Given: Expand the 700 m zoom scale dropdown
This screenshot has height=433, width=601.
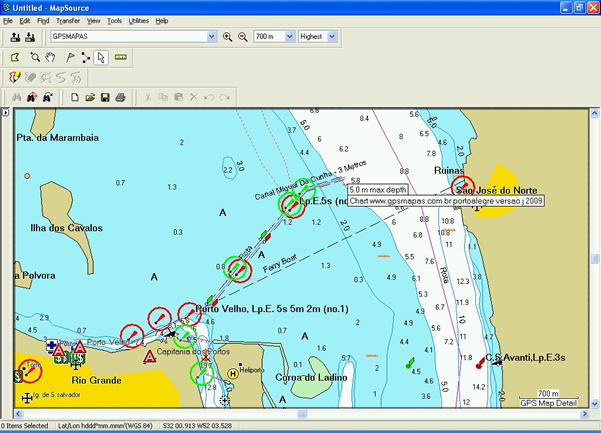Looking at the screenshot, I should tap(289, 37).
